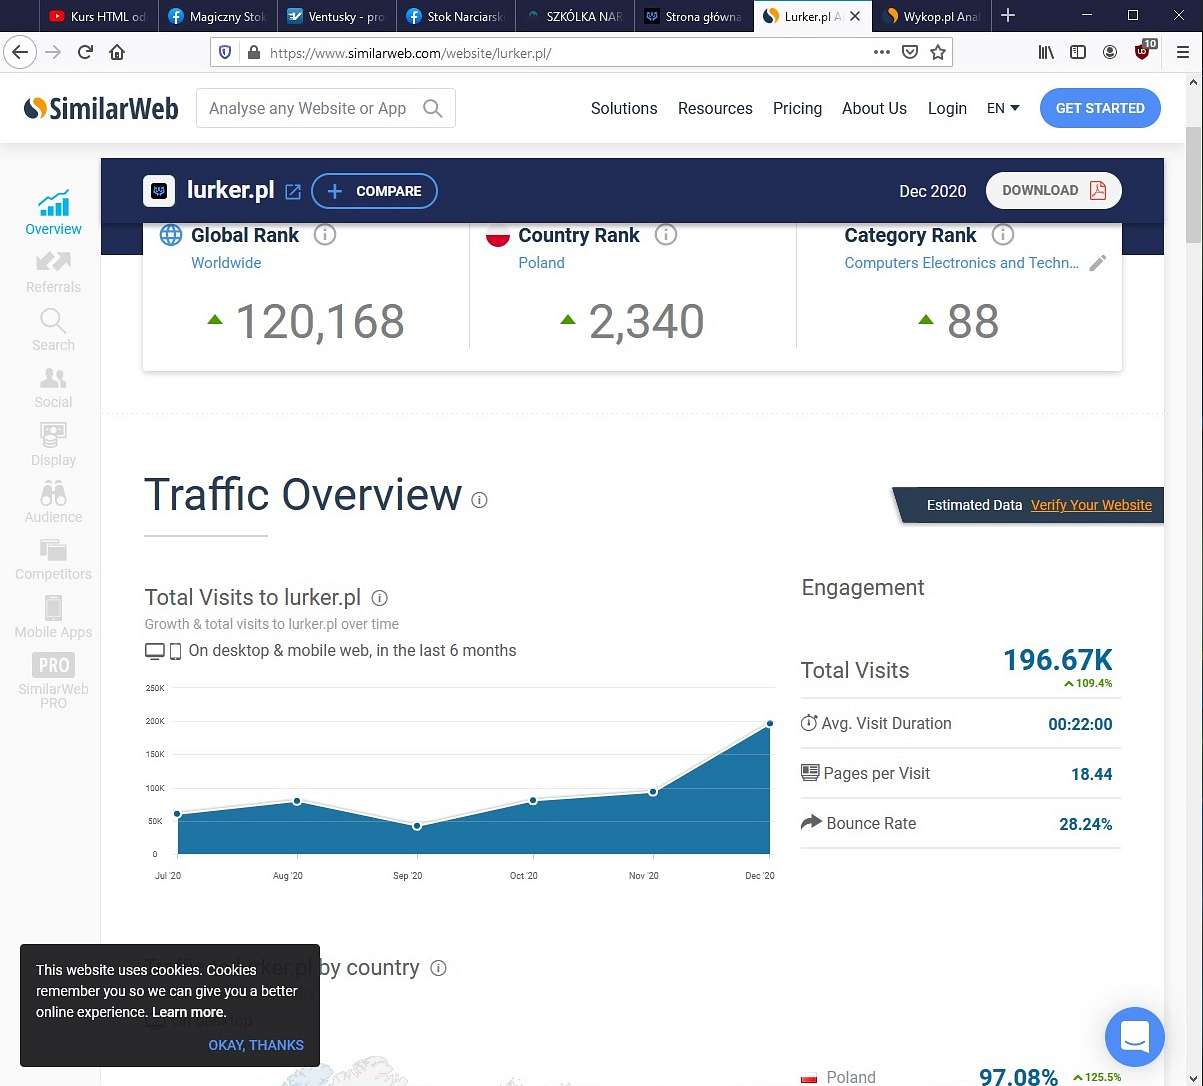Go to the Pricing page
Image resolution: width=1203 pixels, height=1086 pixels.
click(x=797, y=108)
